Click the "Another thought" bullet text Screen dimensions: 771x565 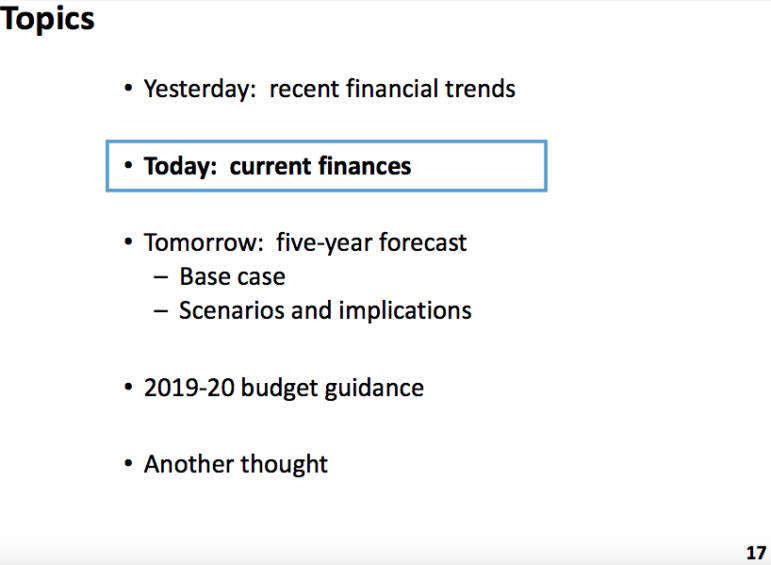(x=236, y=464)
